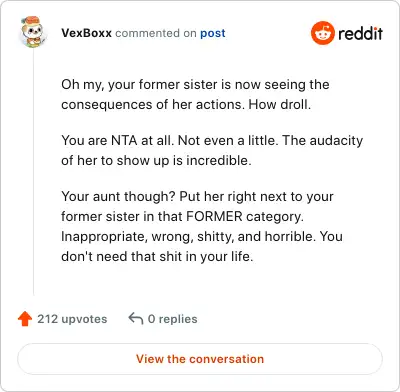Click the first paragraph about former sister
The width and height of the screenshot is (400, 392).
click(x=195, y=94)
